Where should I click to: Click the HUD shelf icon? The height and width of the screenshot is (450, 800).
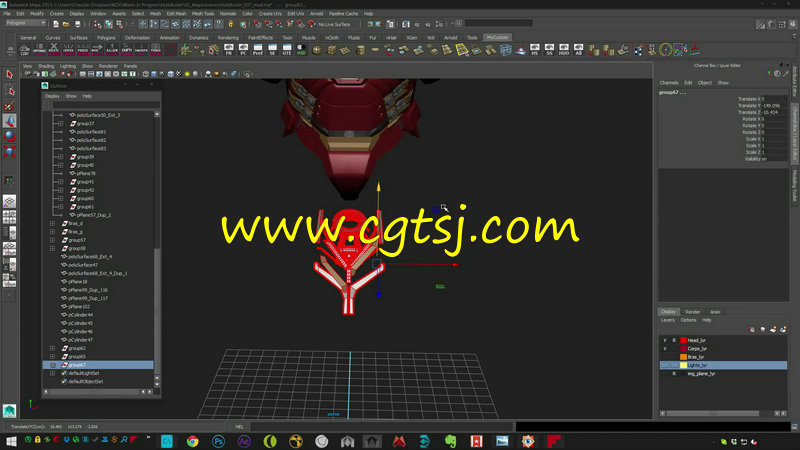(x=564, y=49)
